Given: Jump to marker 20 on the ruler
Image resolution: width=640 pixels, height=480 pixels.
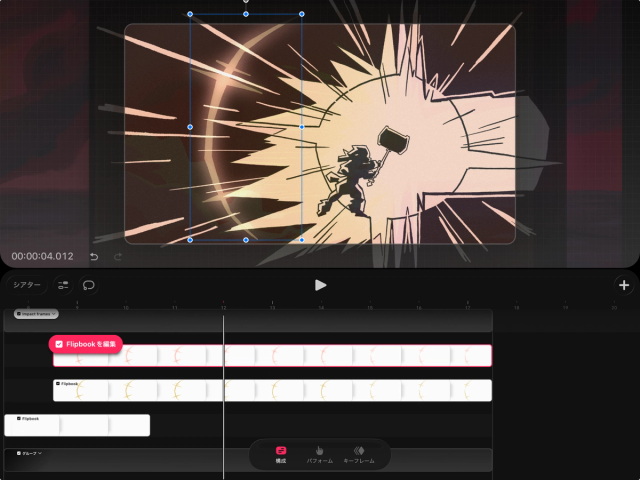Looking at the screenshot, I should [x=614, y=306].
